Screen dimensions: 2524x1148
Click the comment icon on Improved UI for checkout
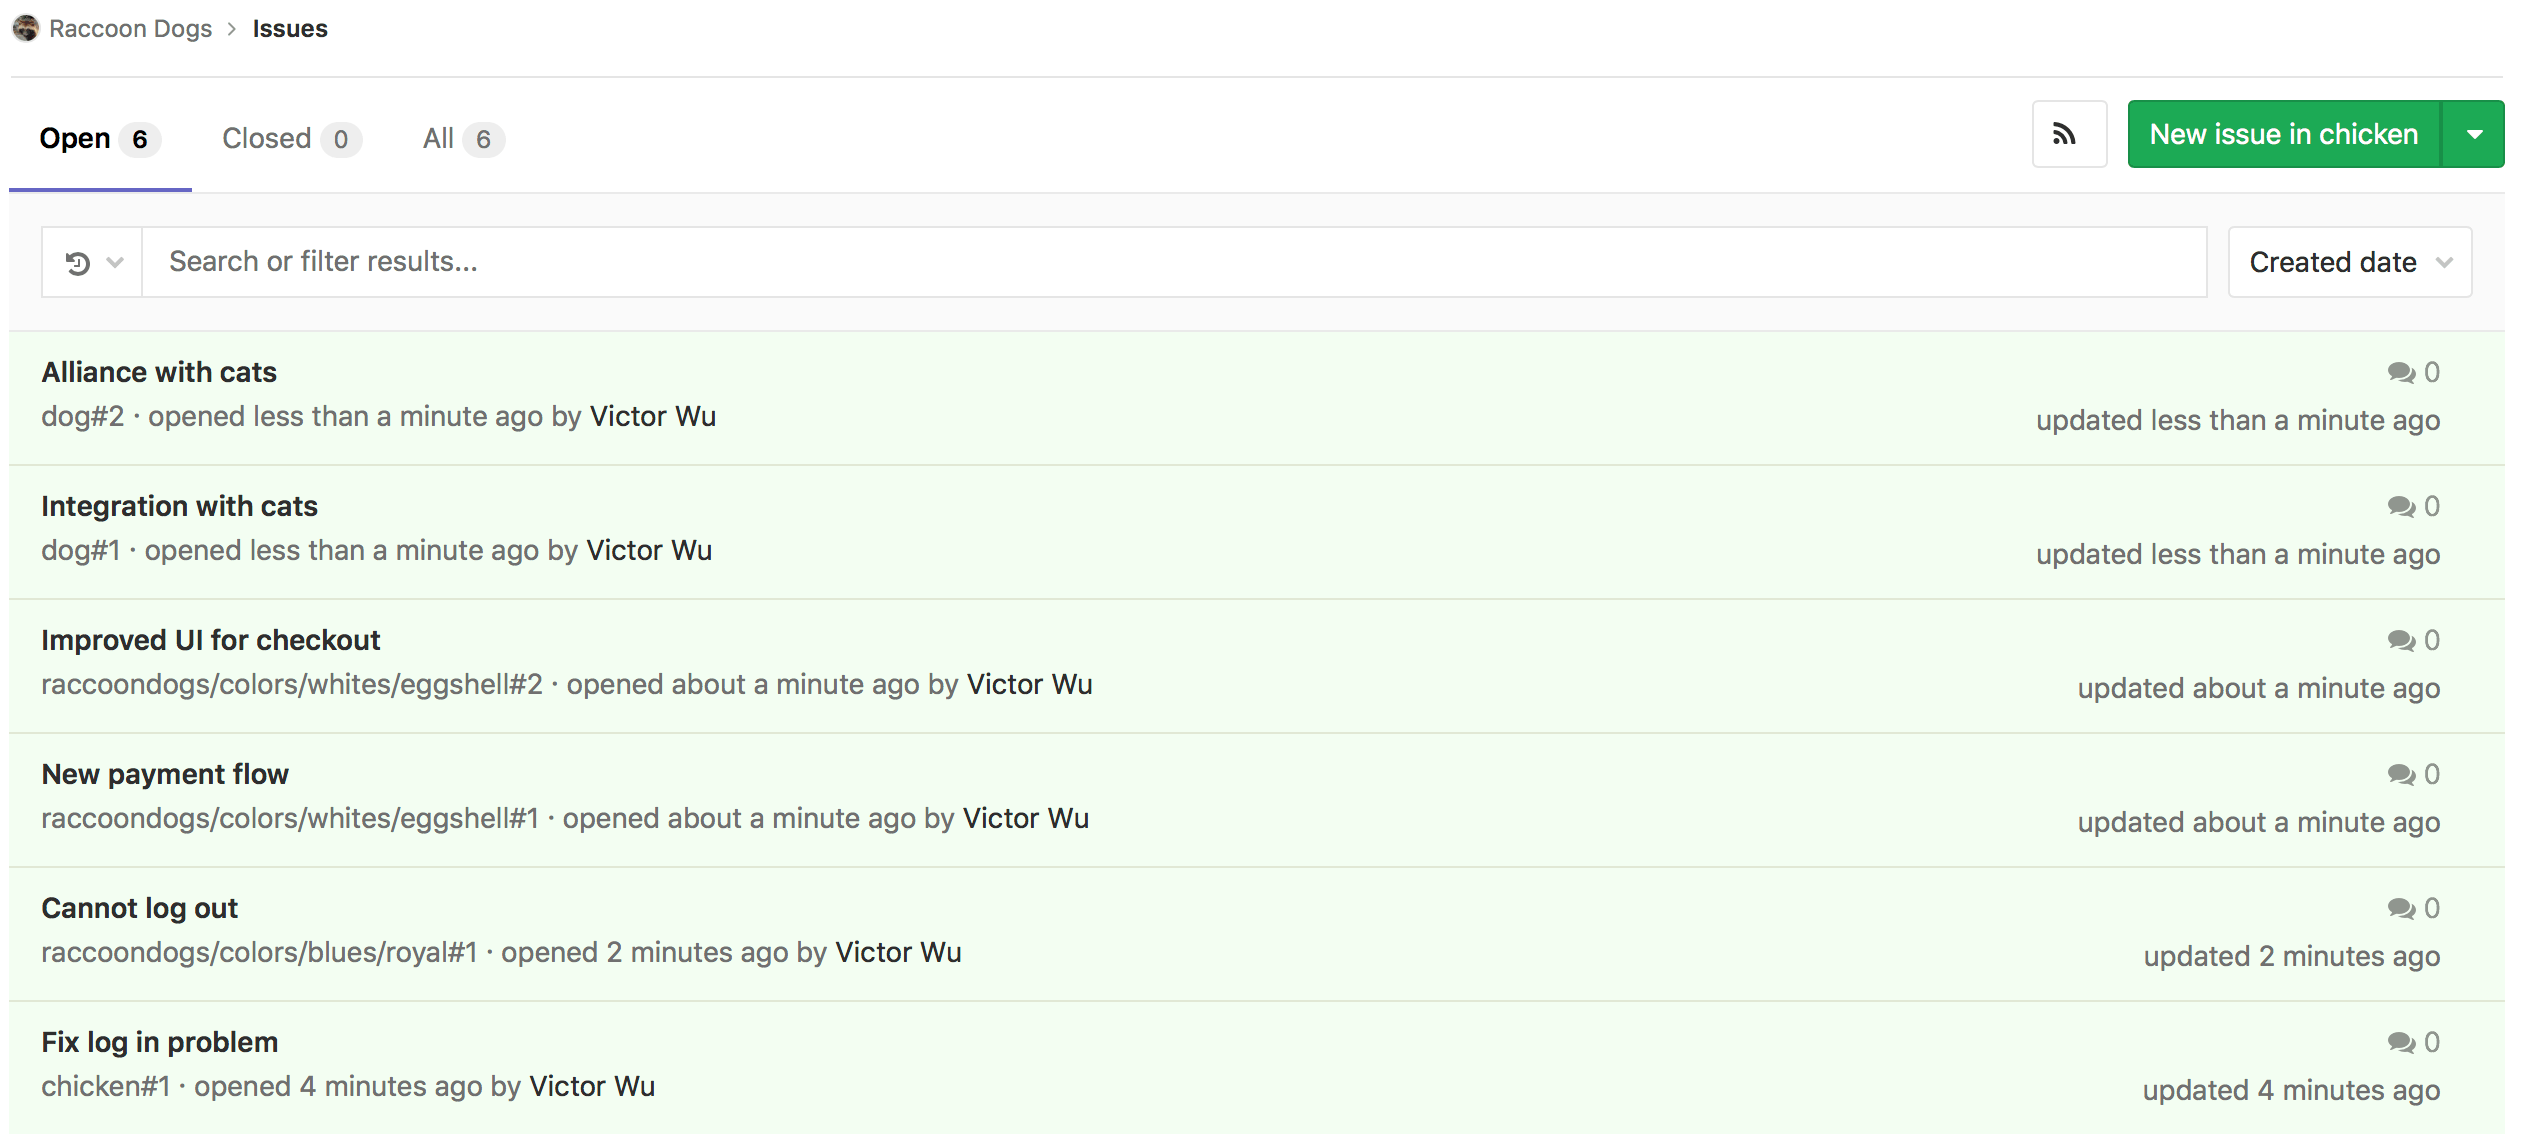pos(2400,639)
